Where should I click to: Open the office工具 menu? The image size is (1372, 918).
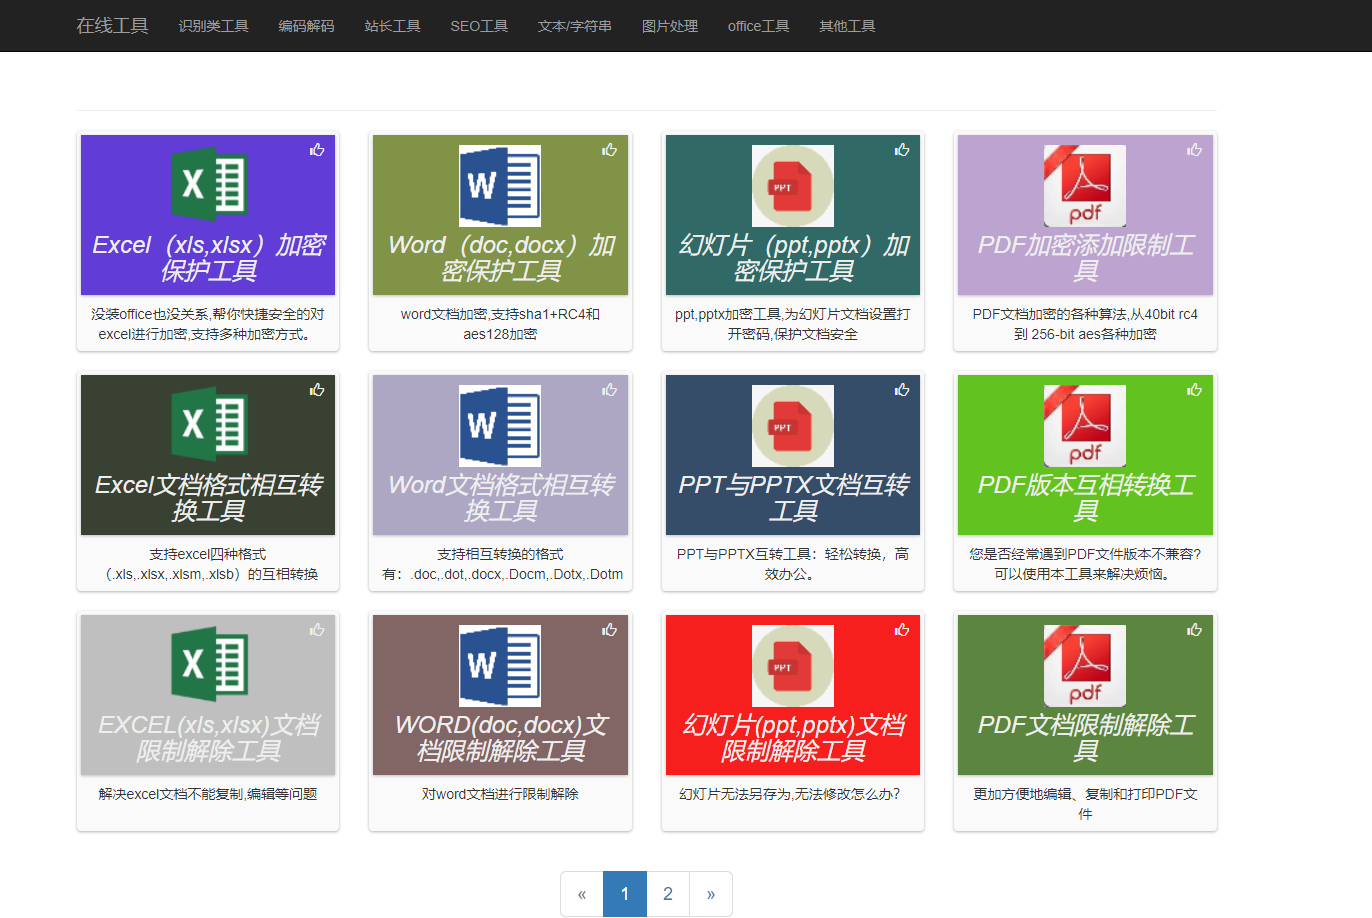pyautogui.click(x=758, y=26)
